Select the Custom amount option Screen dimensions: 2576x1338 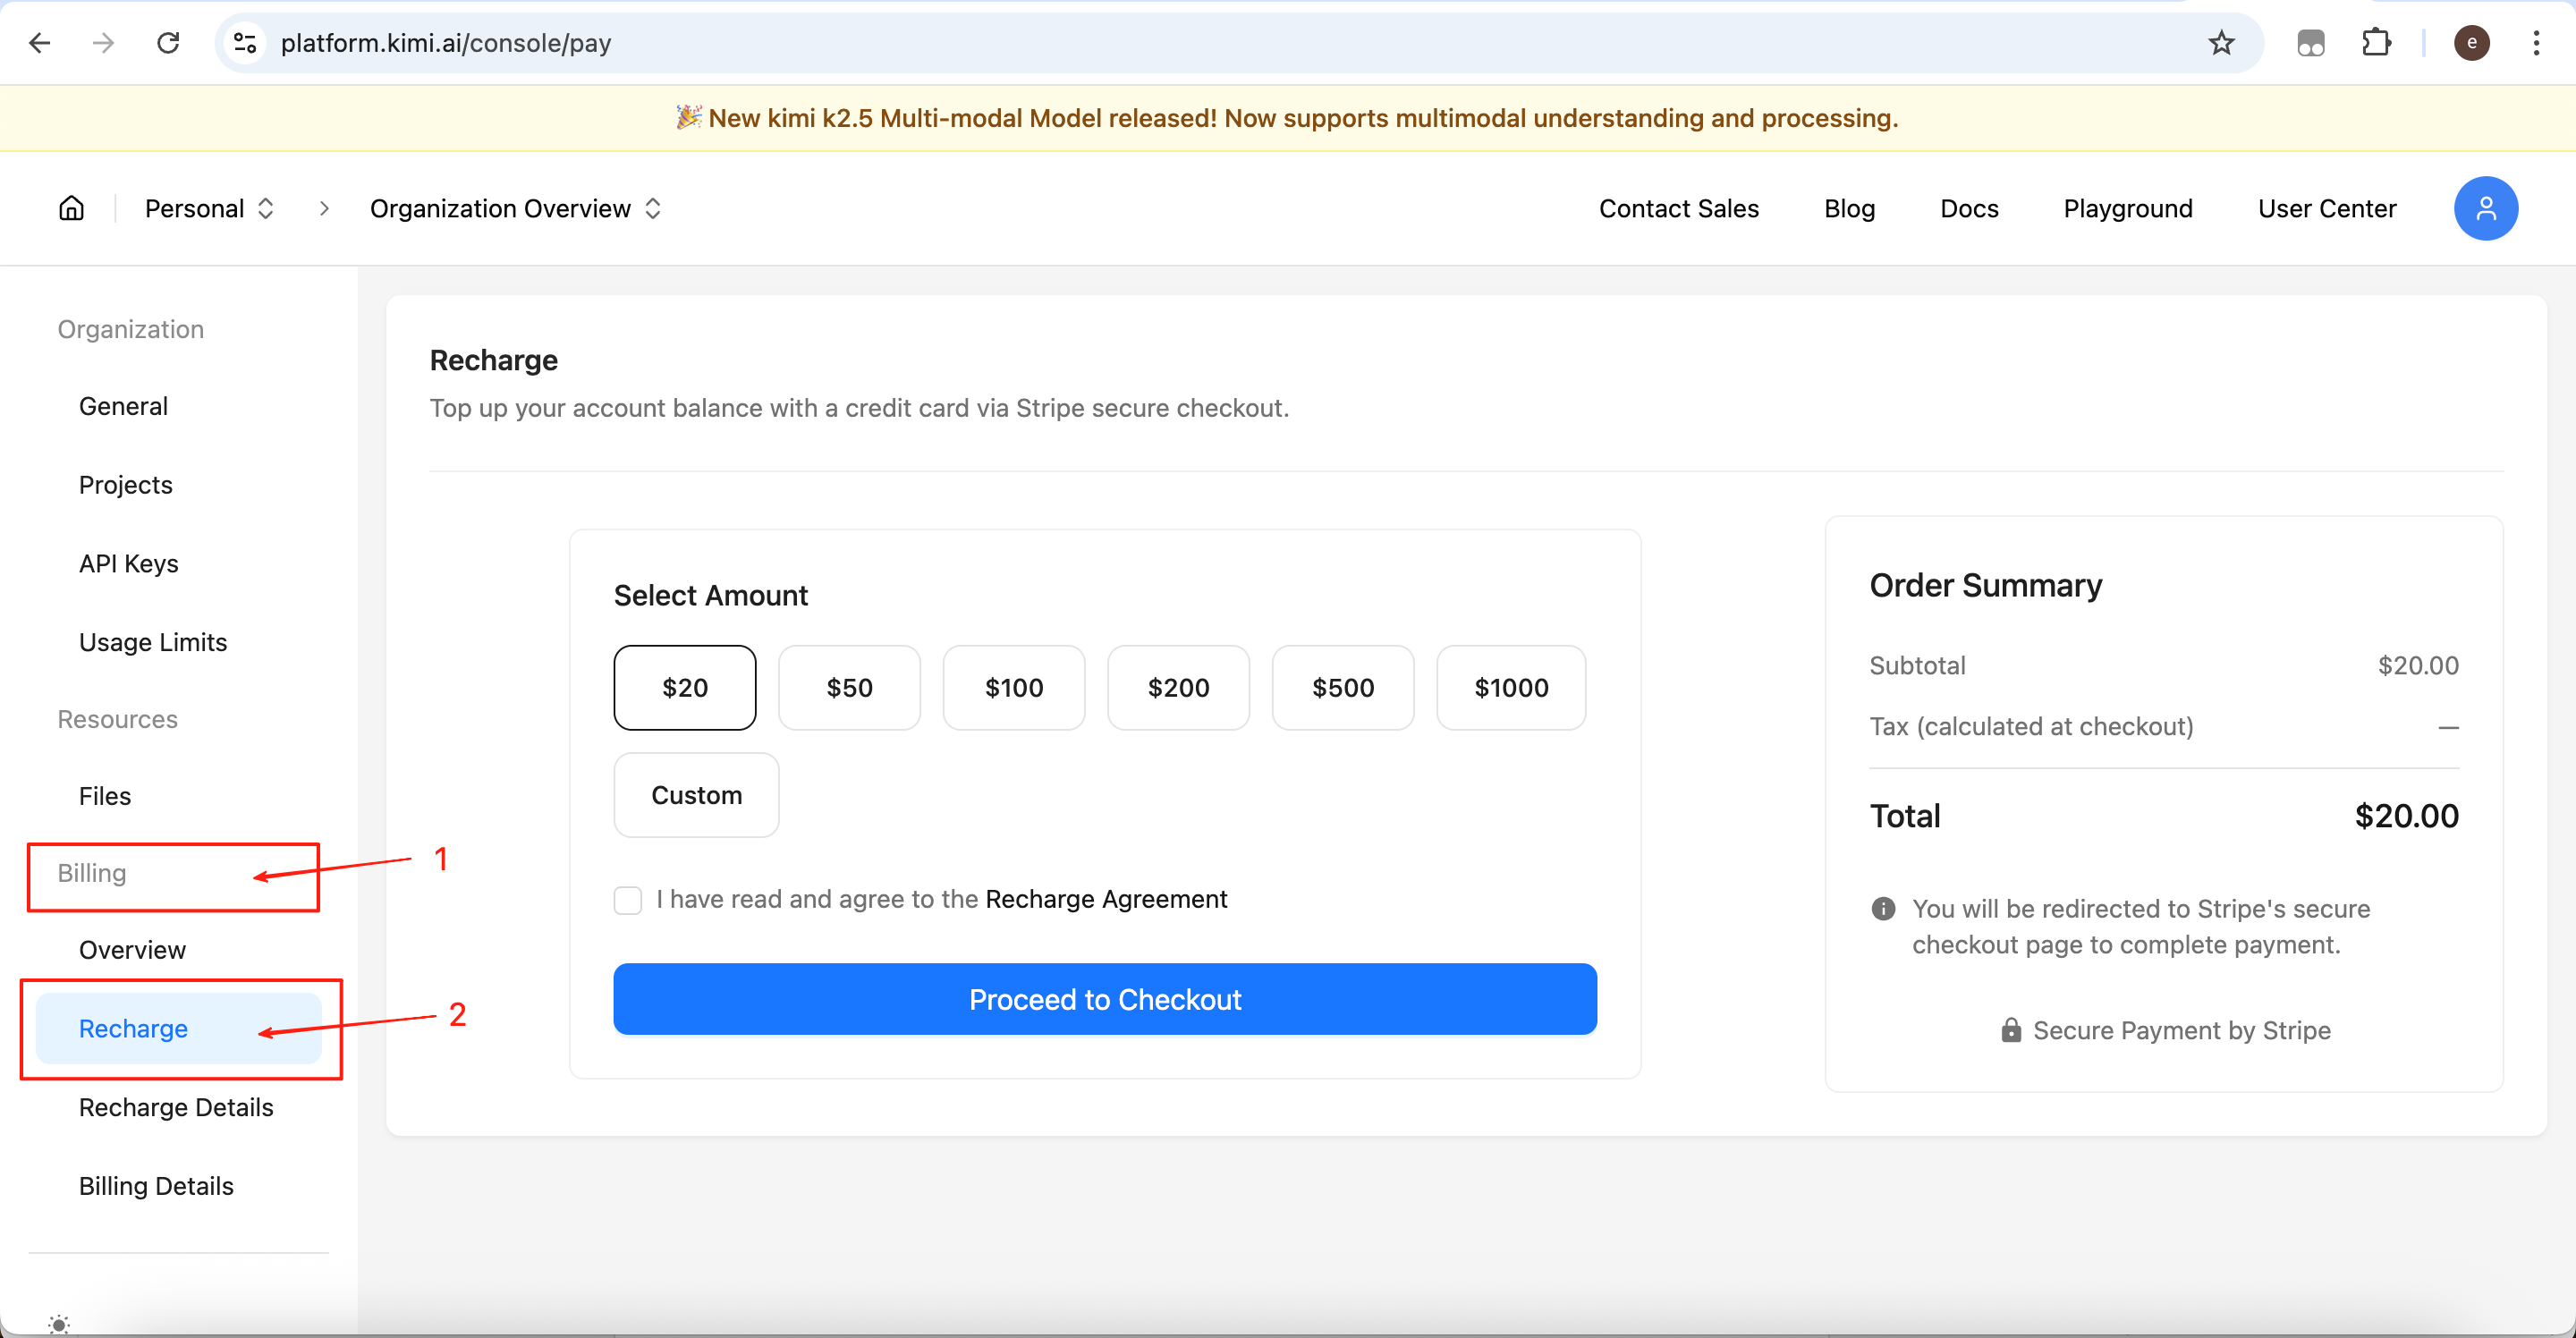pyautogui.click(x=696, y=795)
